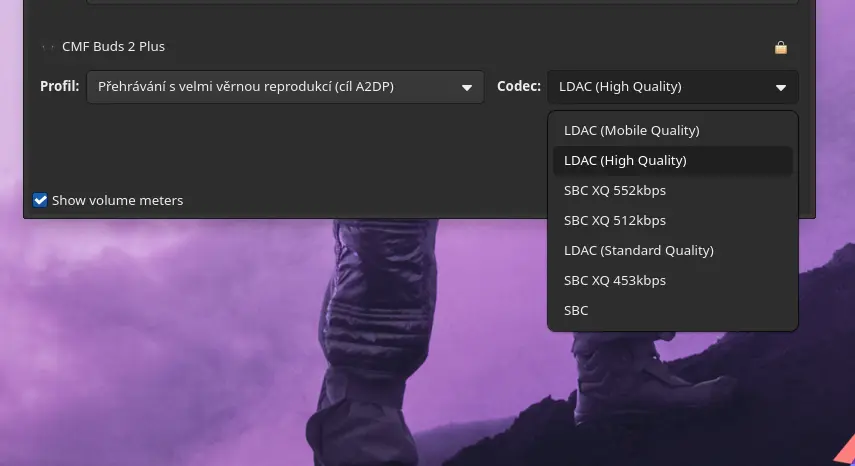Choose SBC XQ 453kbps codec
Screen dimensions: 855x466
(x=673, y=281)
